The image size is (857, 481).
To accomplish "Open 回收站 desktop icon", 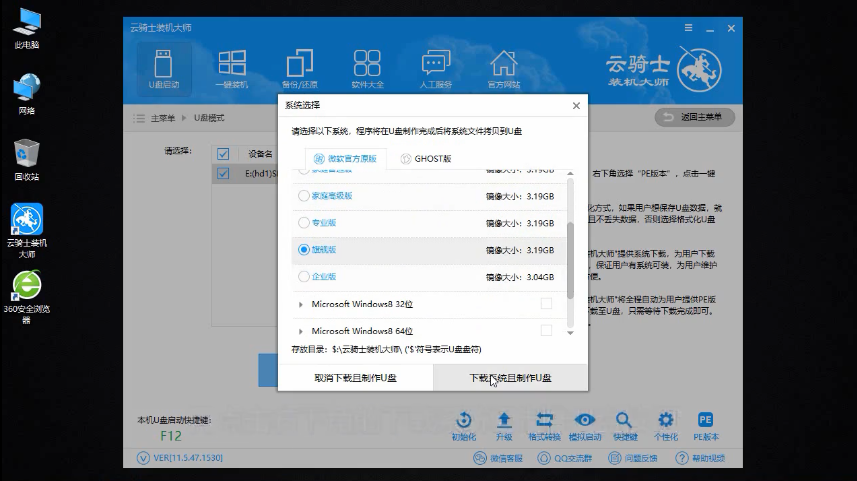I will (26, 160).
